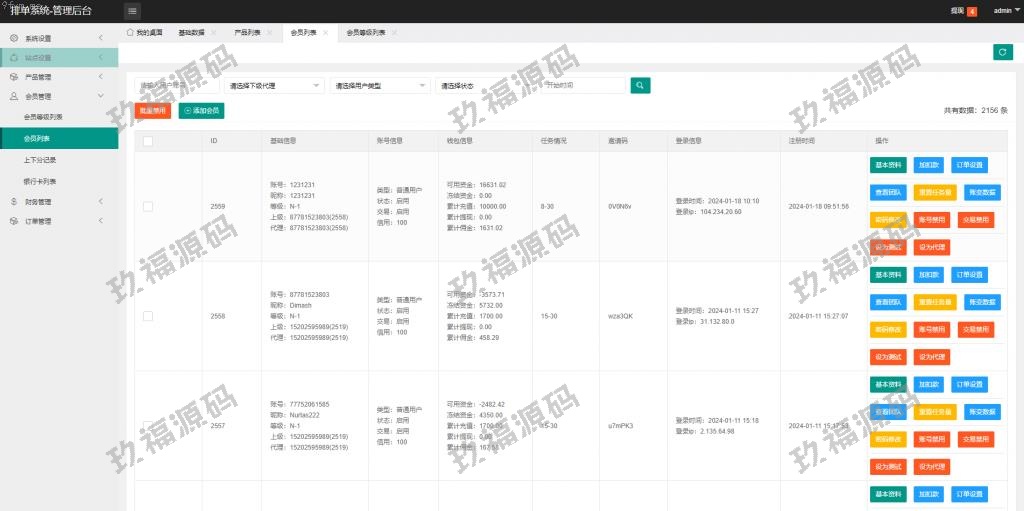Viewport: 1024px width, 511px height.
Task: Check the row checkbox for member ID 2559
Action: point(148,206)
